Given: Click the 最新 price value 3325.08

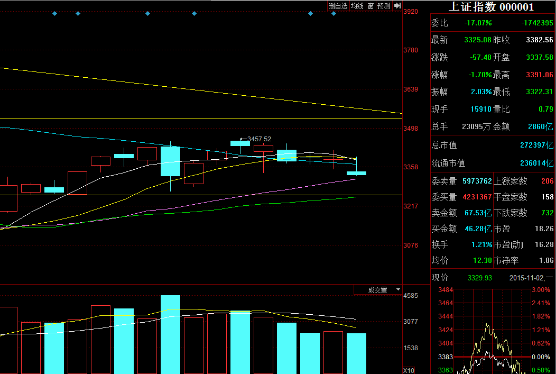Looking at the screenshot, I should [478, 40].
